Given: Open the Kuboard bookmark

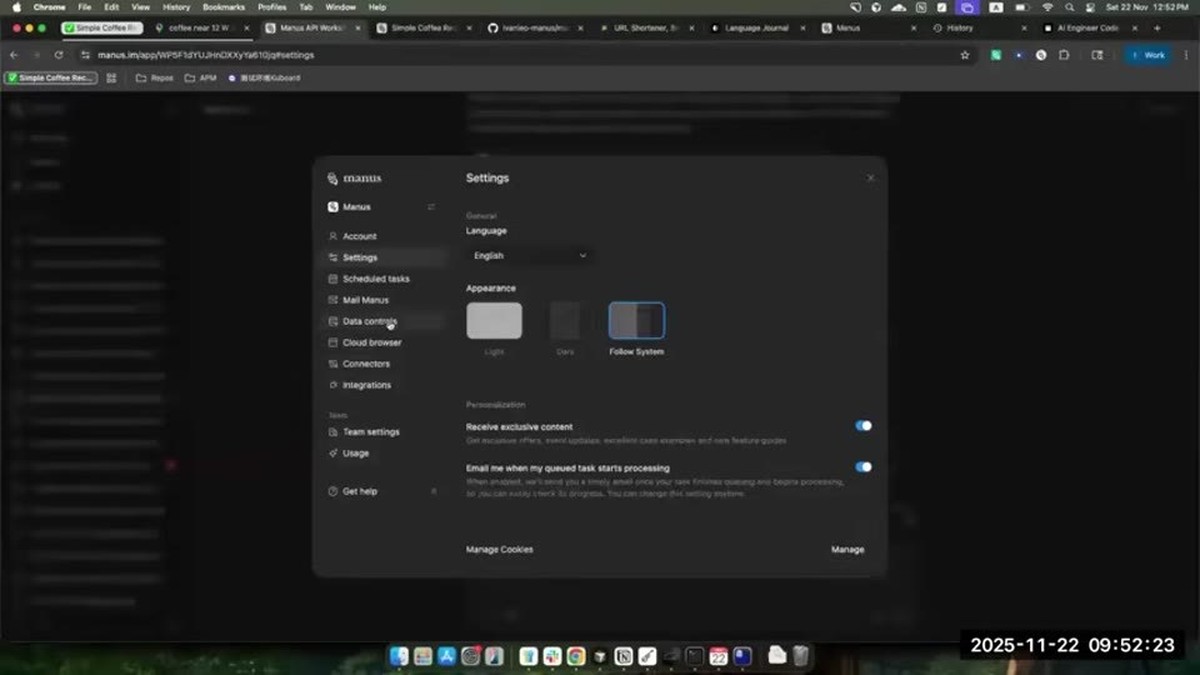Looking at the screenshot, I should click(x=264, y=77).
